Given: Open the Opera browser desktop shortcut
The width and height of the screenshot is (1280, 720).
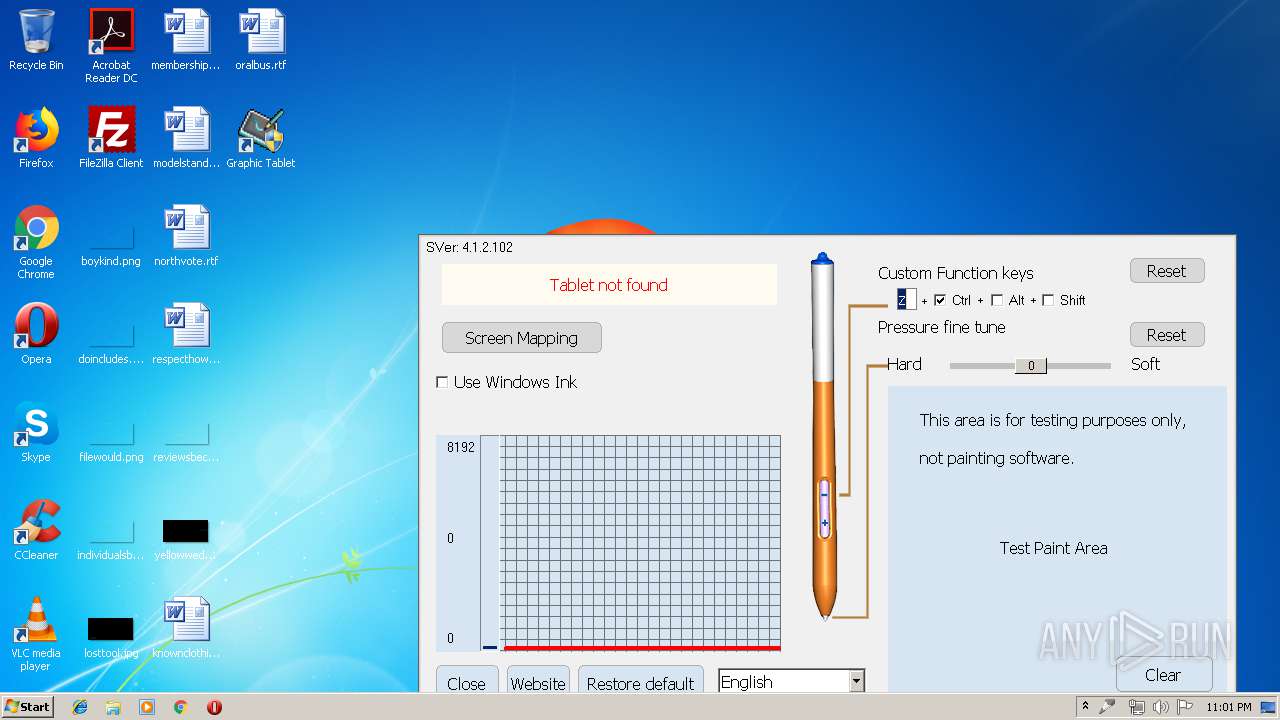Looking at the screenshot, I should (36, 334).
